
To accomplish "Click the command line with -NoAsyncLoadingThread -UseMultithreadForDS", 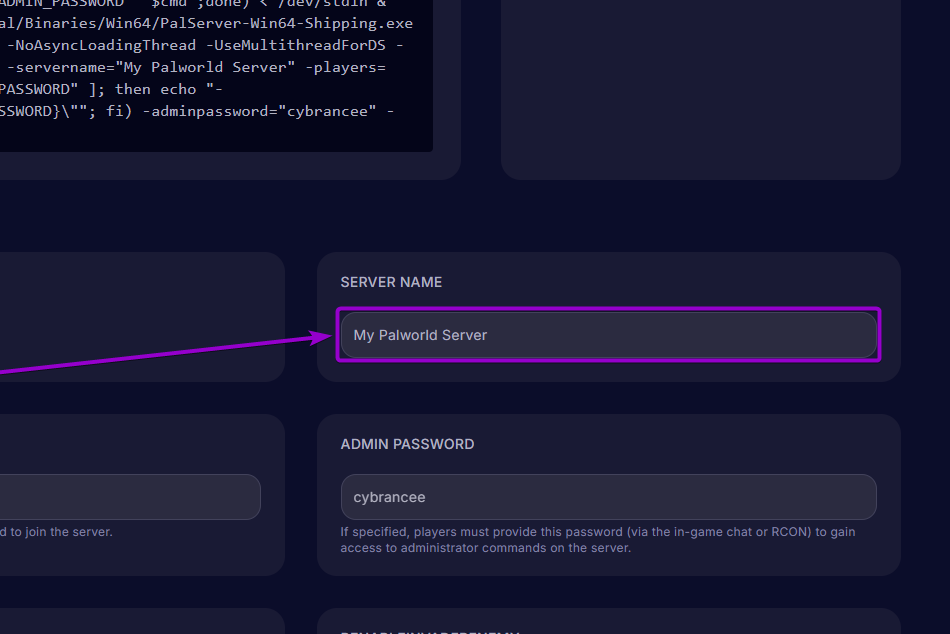I will pos(202,45).
